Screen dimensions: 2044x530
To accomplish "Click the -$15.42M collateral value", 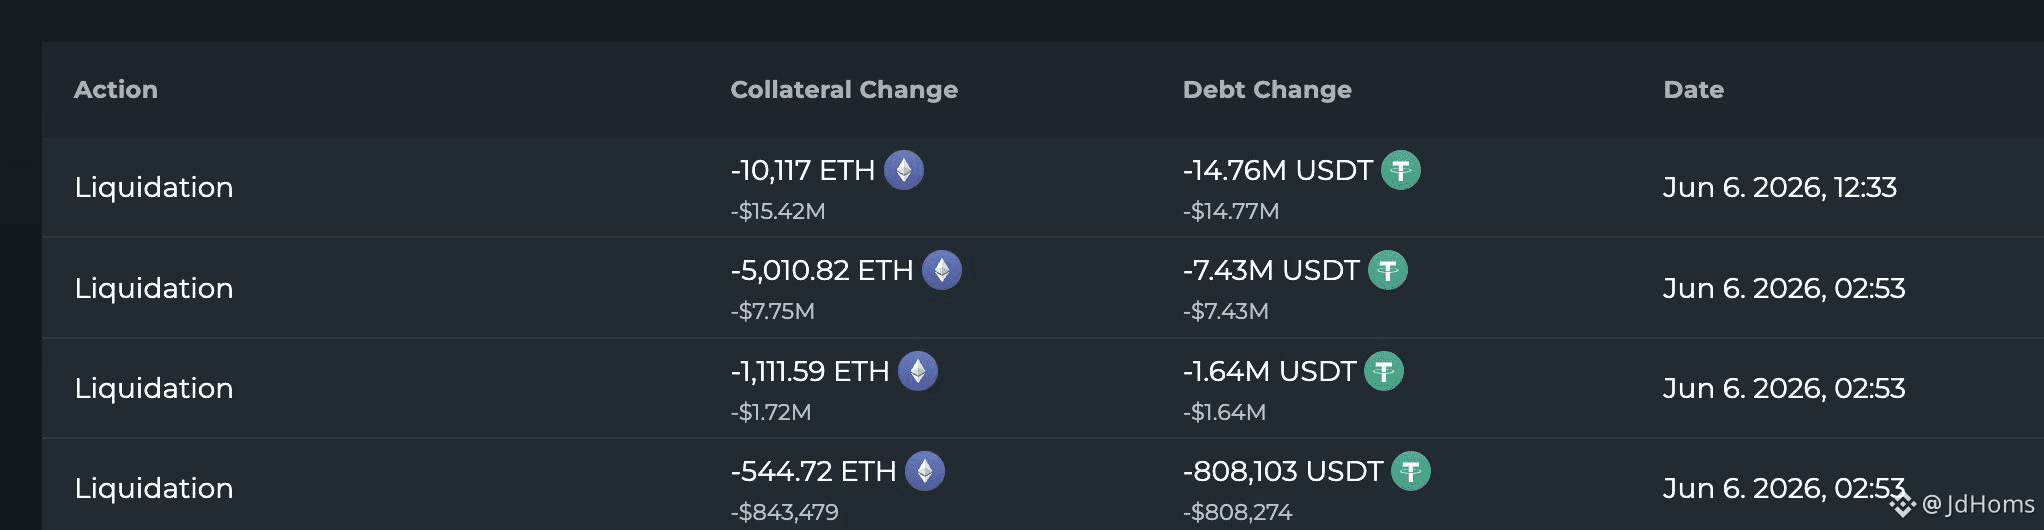I will click(778, 211).
